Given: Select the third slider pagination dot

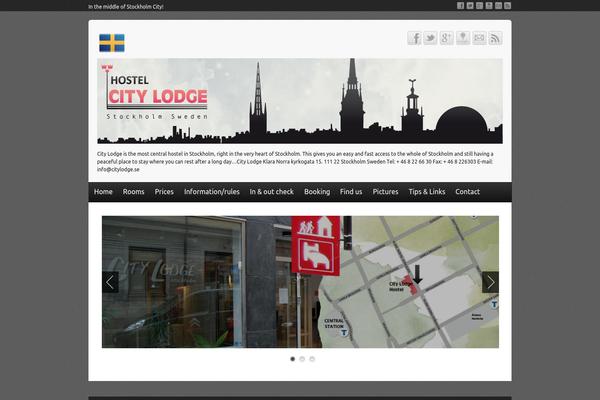Looking at the screenshot, I should pos(312,359).
